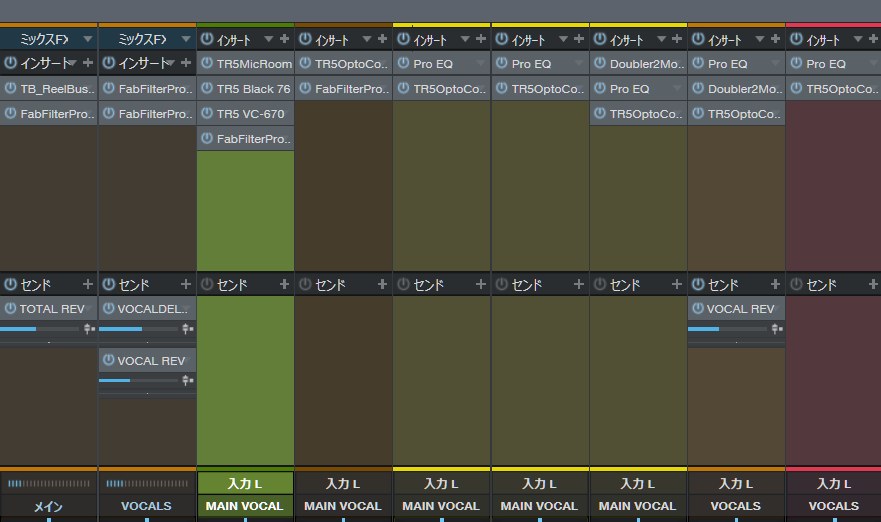Click the VOCALDEL send pre/post fader icon
Viewport: 881px width, 522px height.
point(187,329)
